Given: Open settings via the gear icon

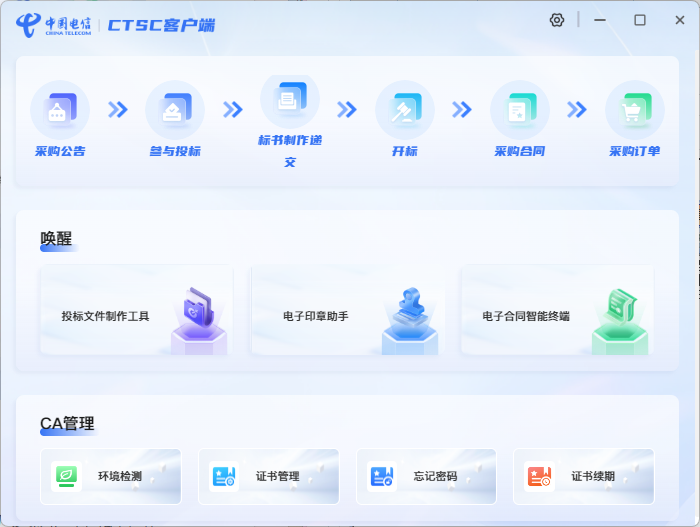Looking at the screenshot, I should (x=557, y=20).
